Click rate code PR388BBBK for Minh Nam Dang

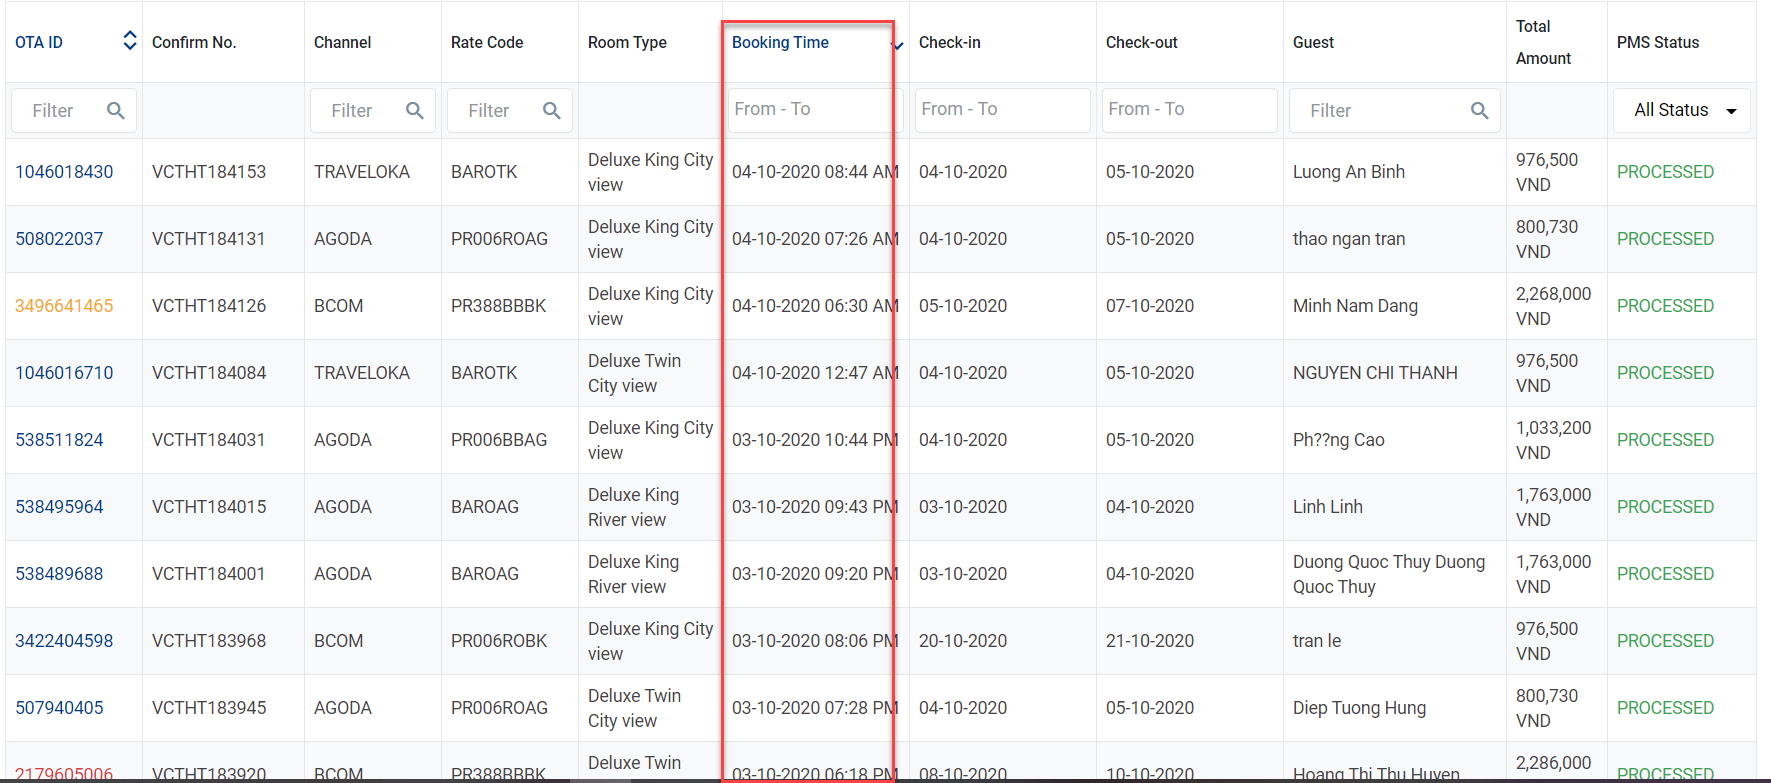click(x=498, y=306)
